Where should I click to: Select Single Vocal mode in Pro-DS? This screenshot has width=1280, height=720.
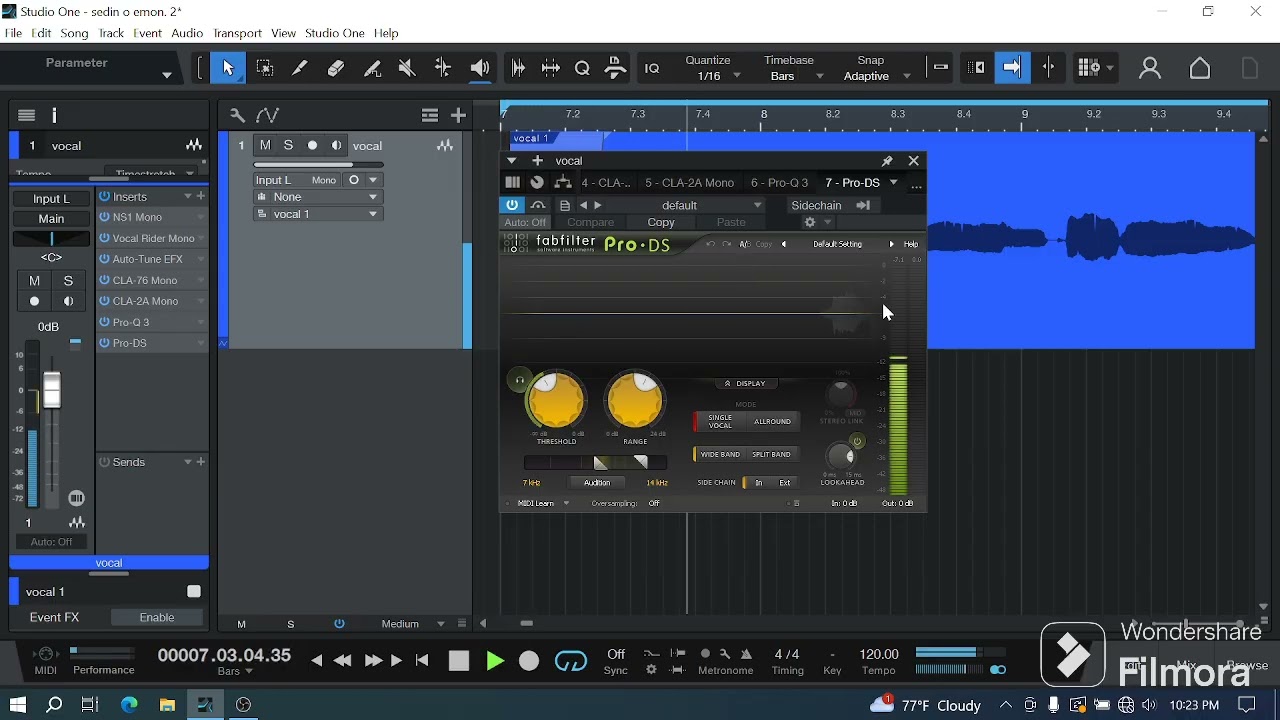coord(720,422)
